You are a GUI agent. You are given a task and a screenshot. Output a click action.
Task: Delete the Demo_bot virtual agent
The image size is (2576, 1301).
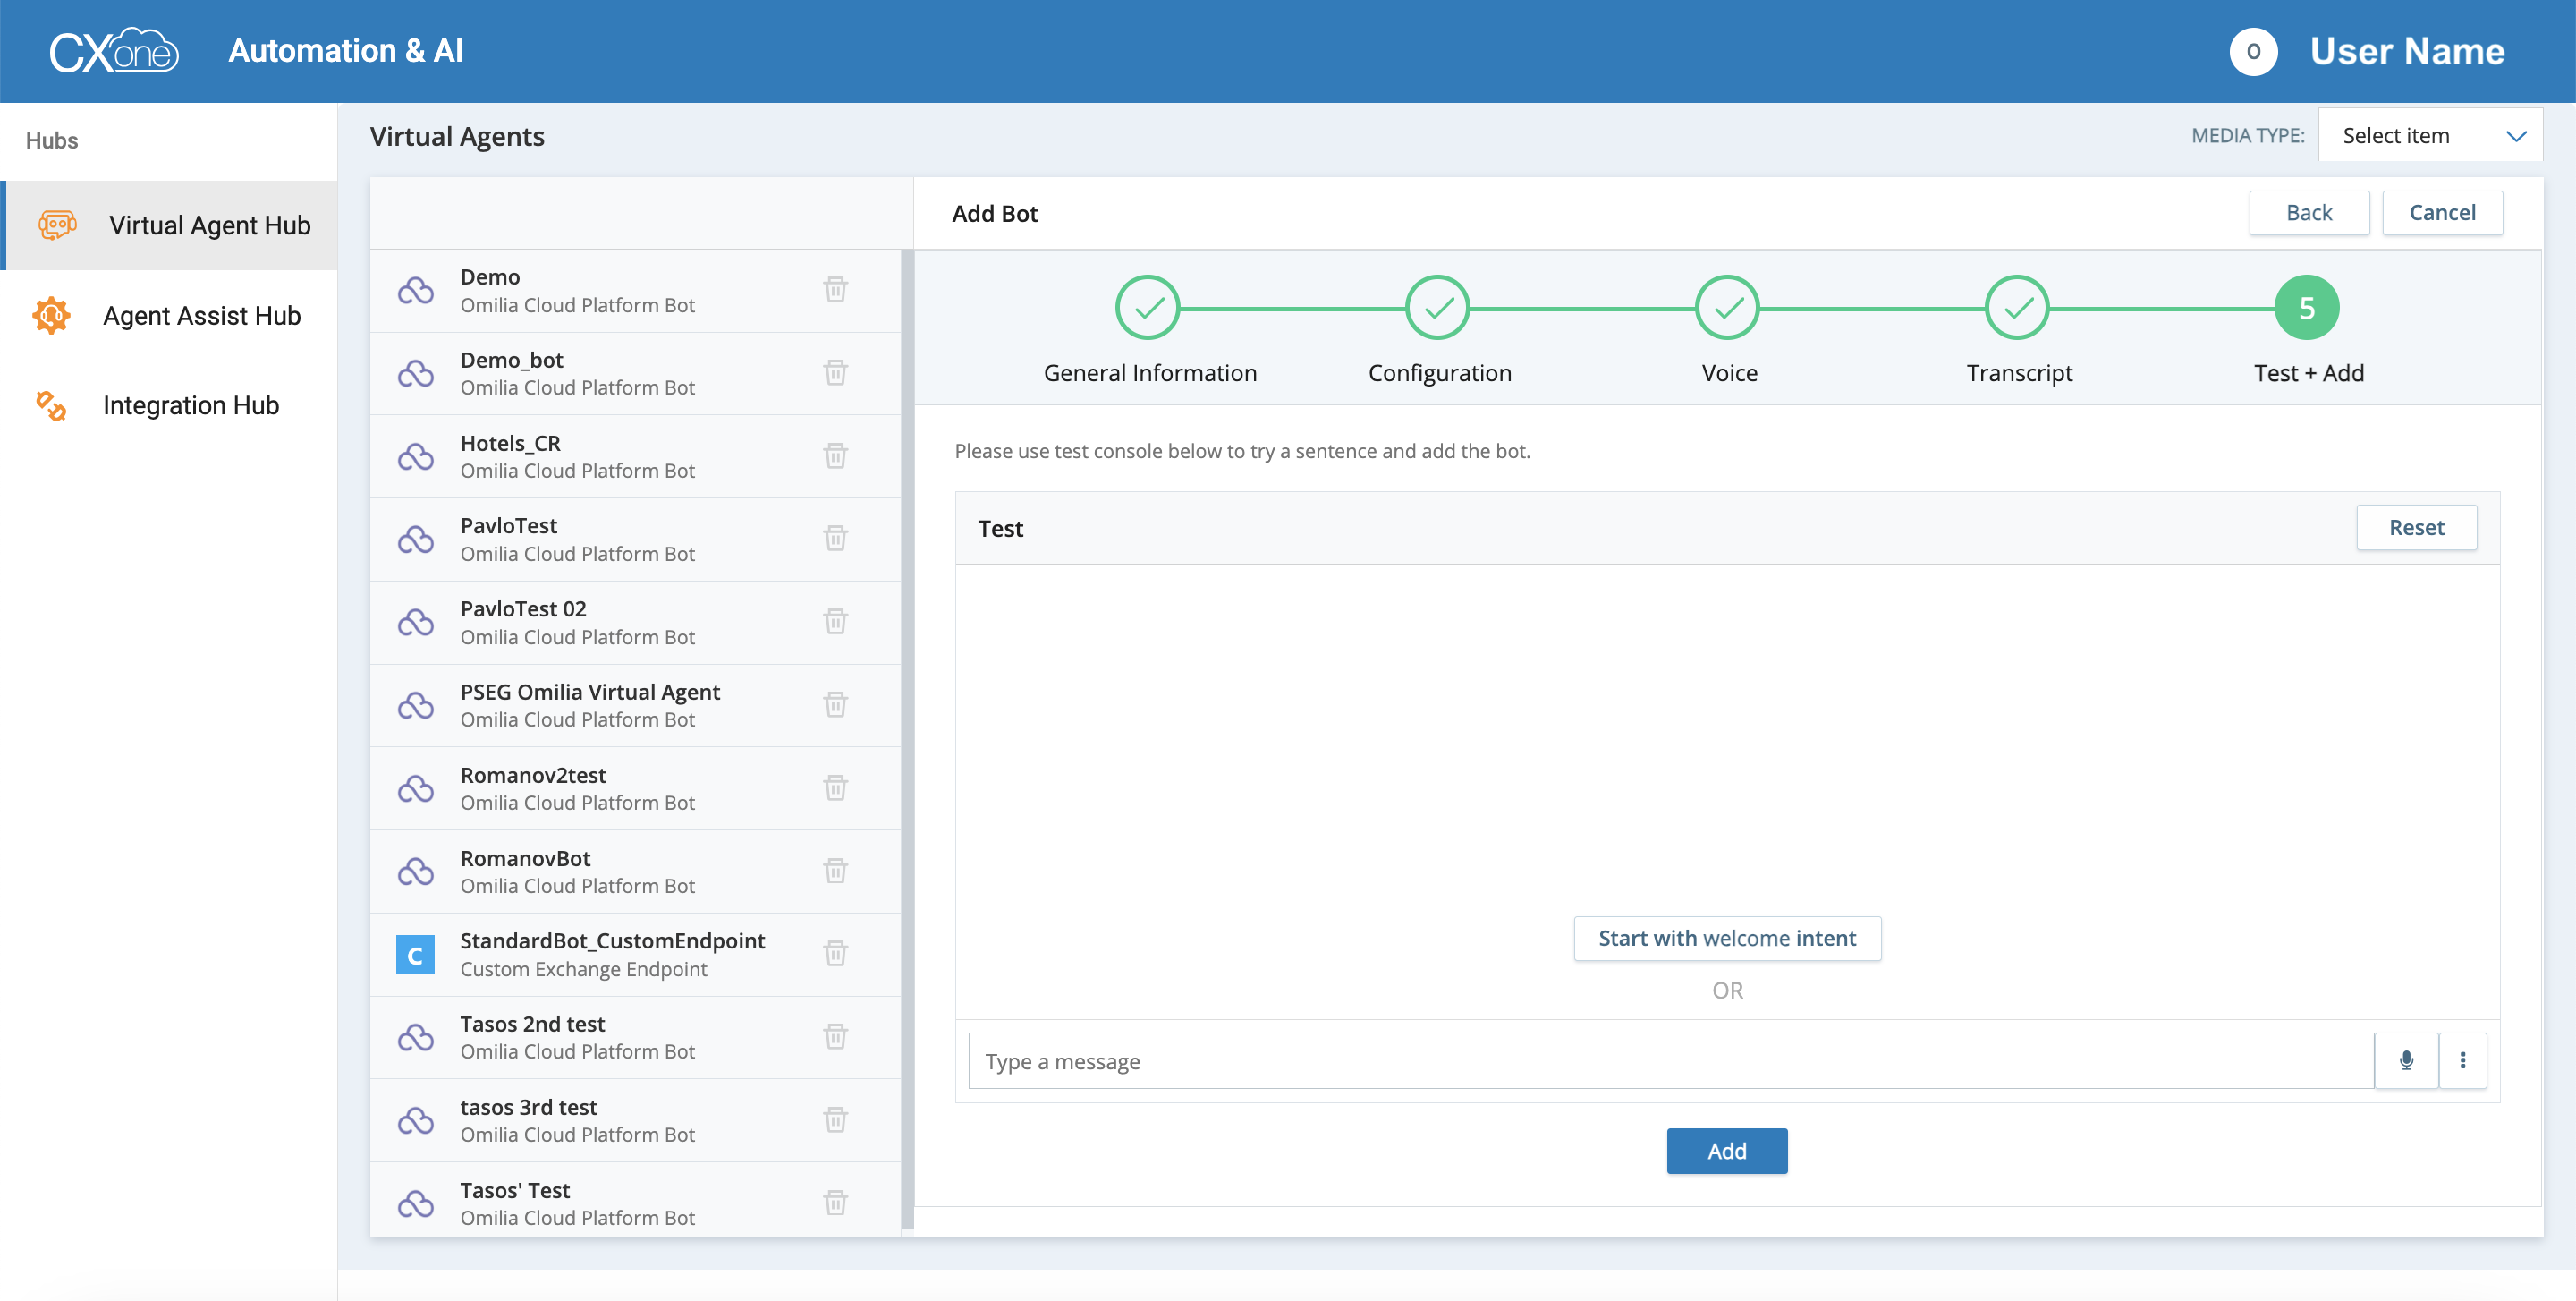(835, 372)
